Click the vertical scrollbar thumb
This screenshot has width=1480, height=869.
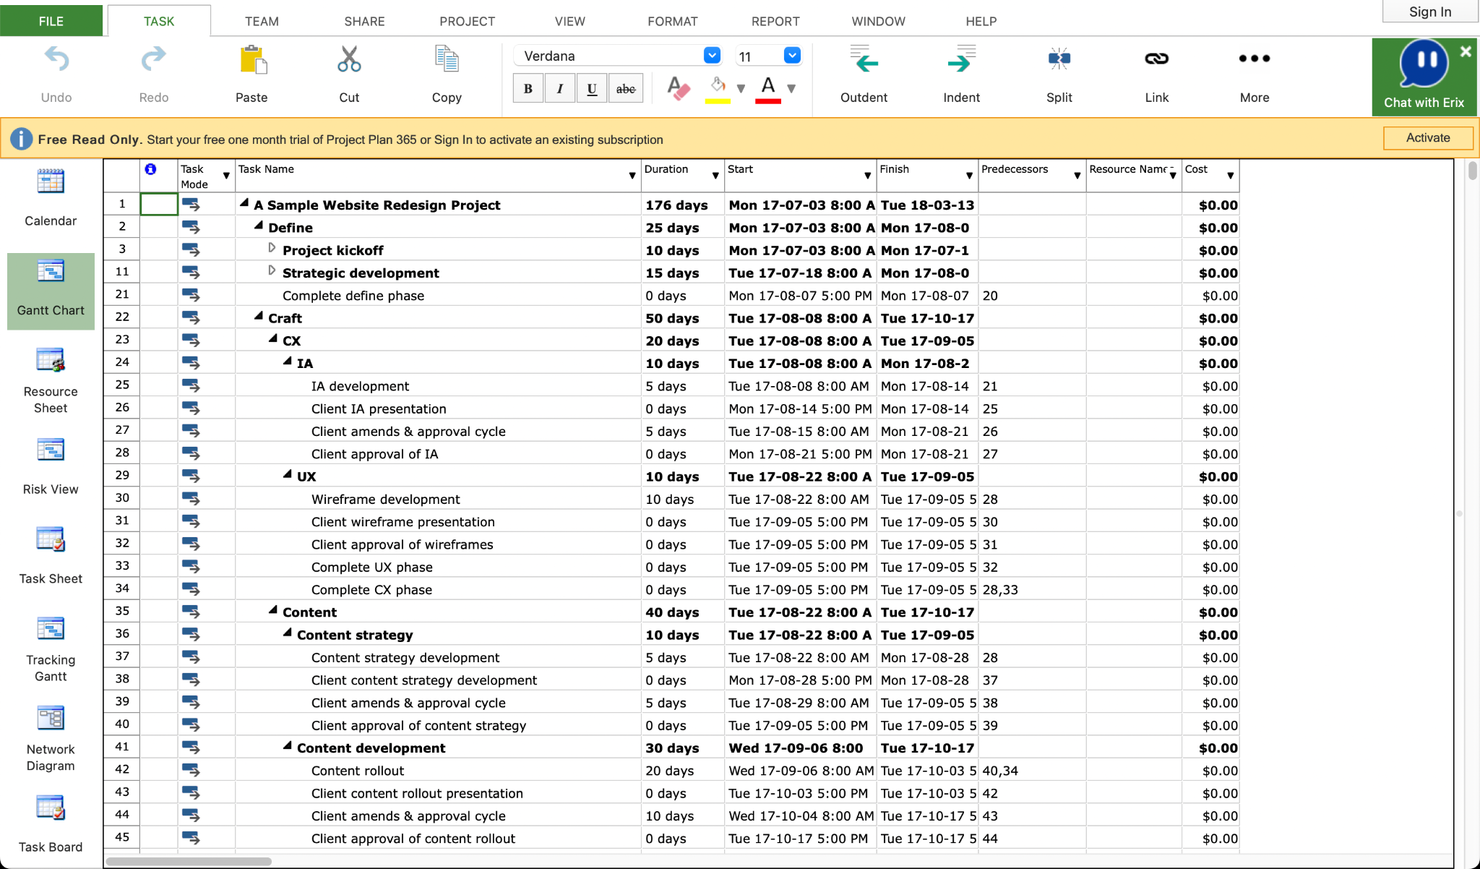(1472, 170)
